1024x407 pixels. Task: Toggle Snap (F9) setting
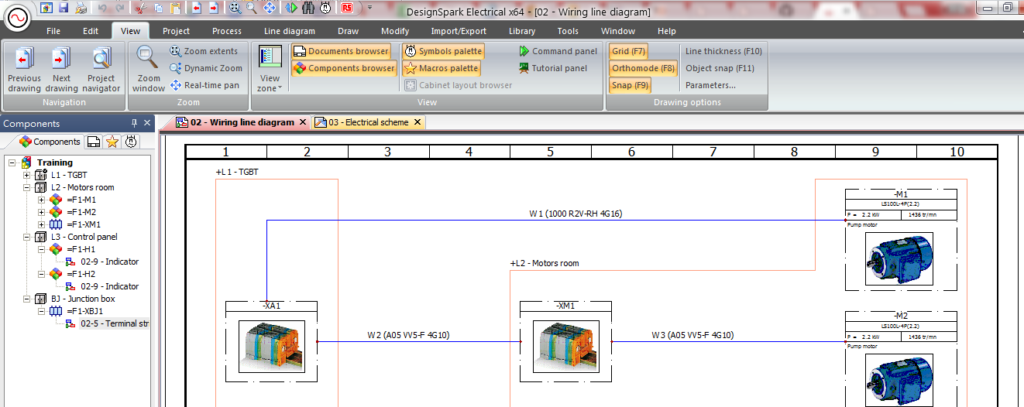pos(631,85)
